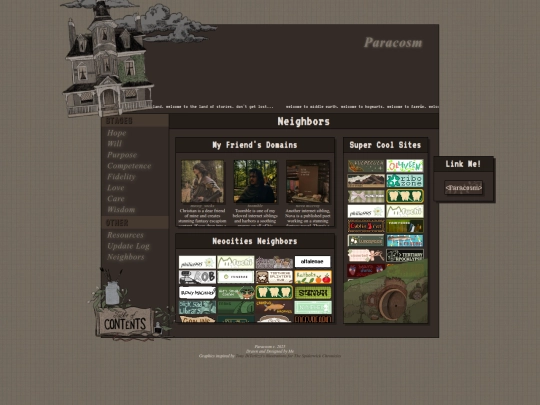Open the daisy badge in Neocities Neighbors
Viewport: 540px width, 405px height.
(x=197, y=262)
